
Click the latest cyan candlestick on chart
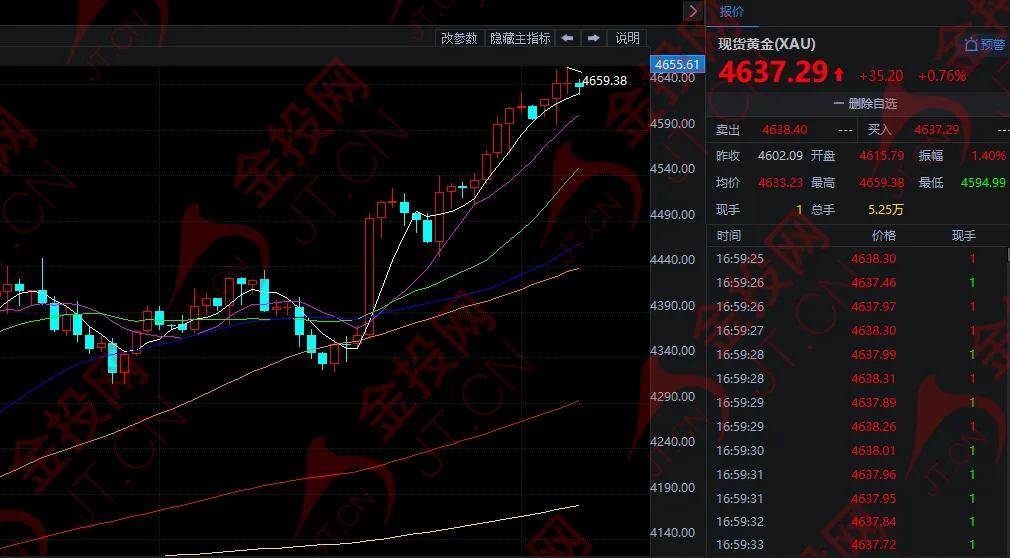pos(579,84)
